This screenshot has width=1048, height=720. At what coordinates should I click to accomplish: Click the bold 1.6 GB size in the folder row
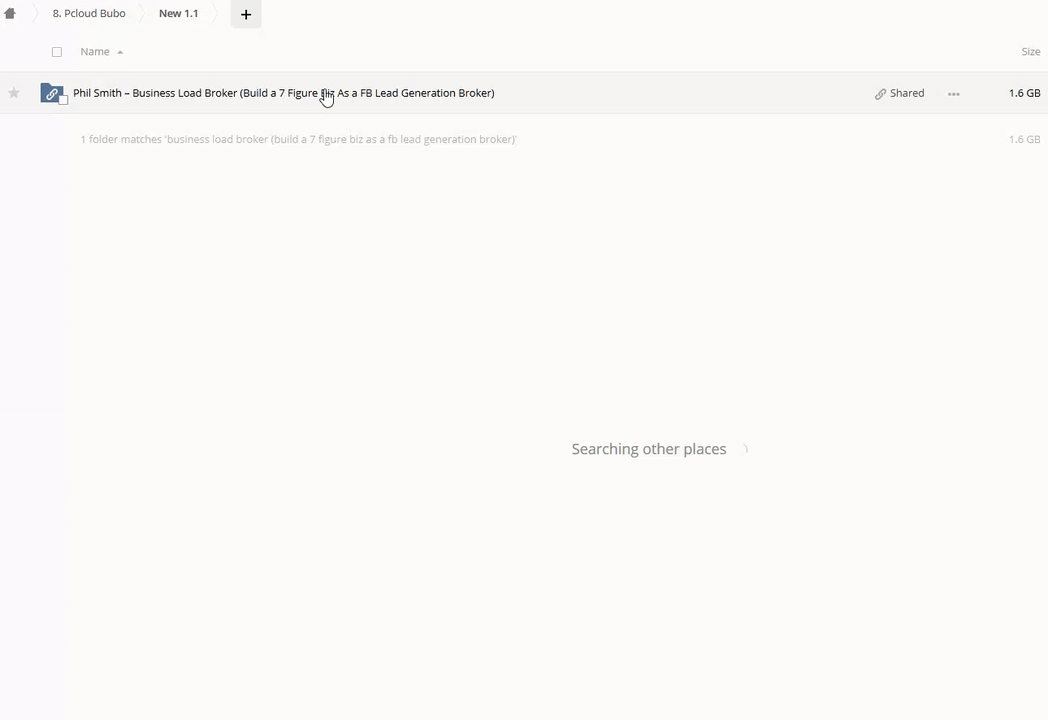(1024, 93)
